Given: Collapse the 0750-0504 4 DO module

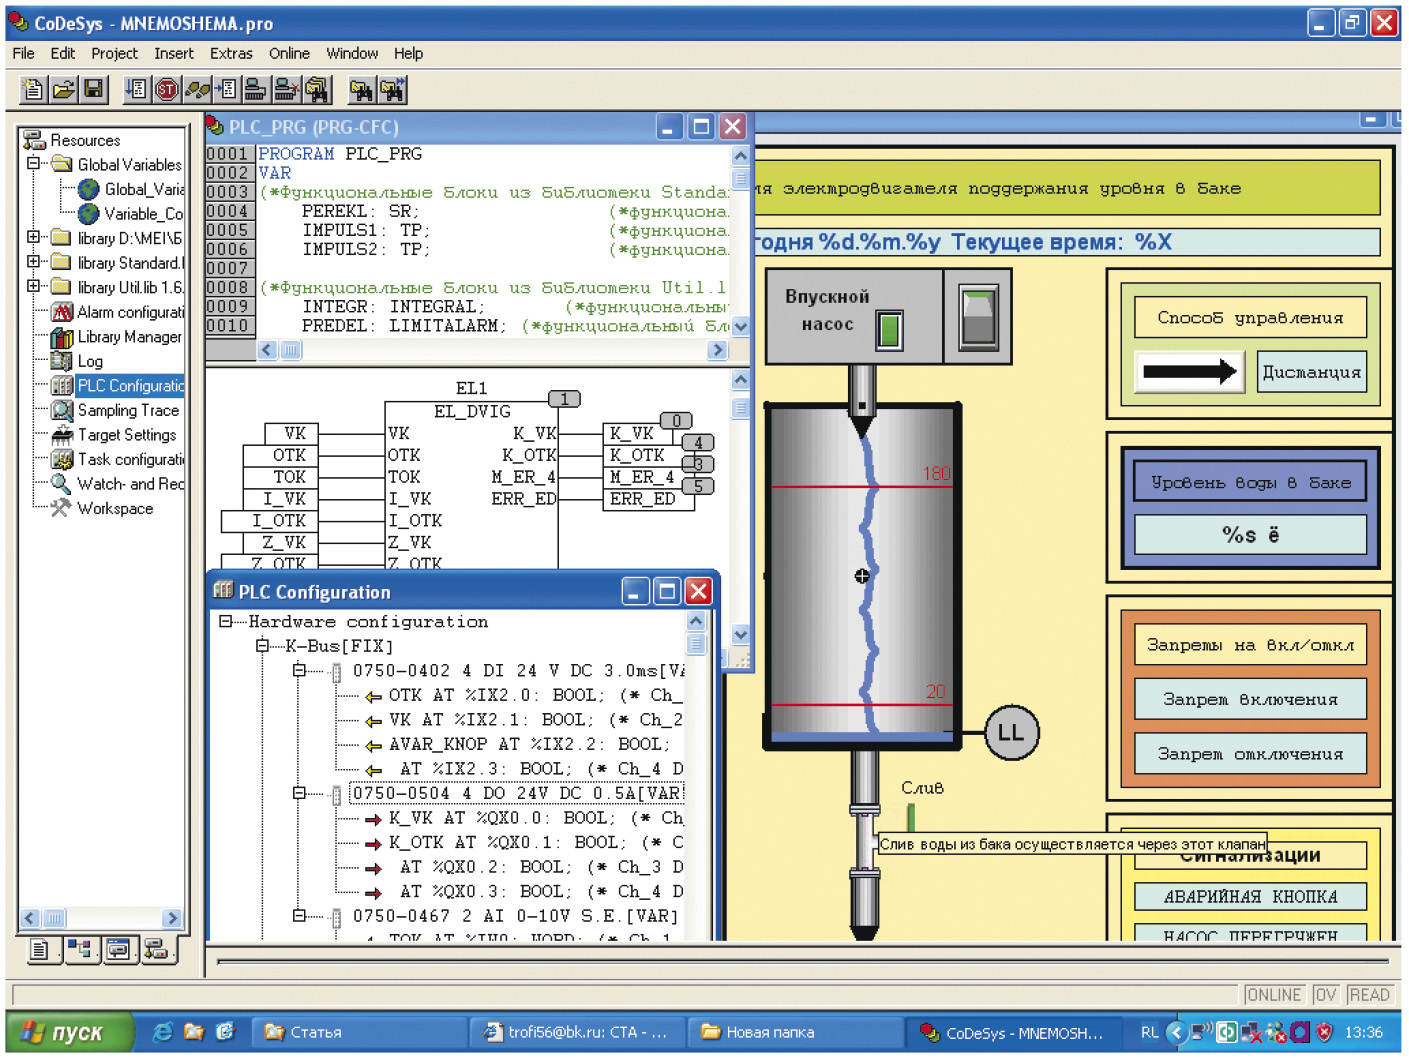Looking at the screenshot, I should tap(298, 793).
